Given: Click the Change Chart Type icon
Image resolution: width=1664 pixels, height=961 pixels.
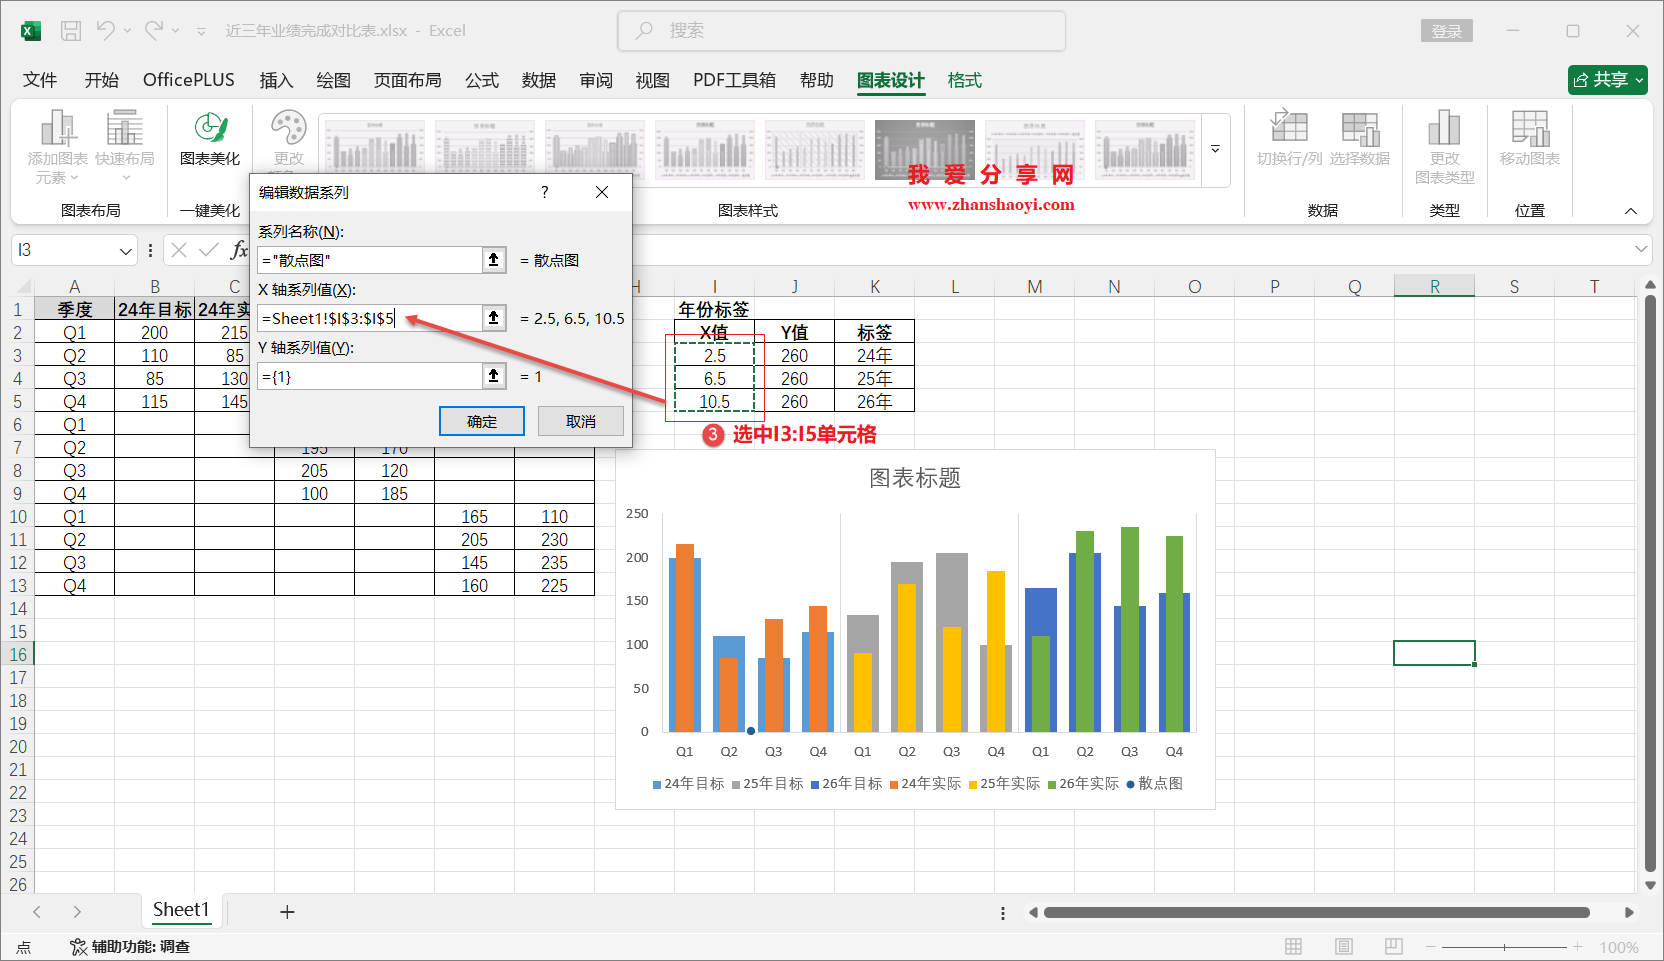Looking at the screenshot, I should 1444,147.
